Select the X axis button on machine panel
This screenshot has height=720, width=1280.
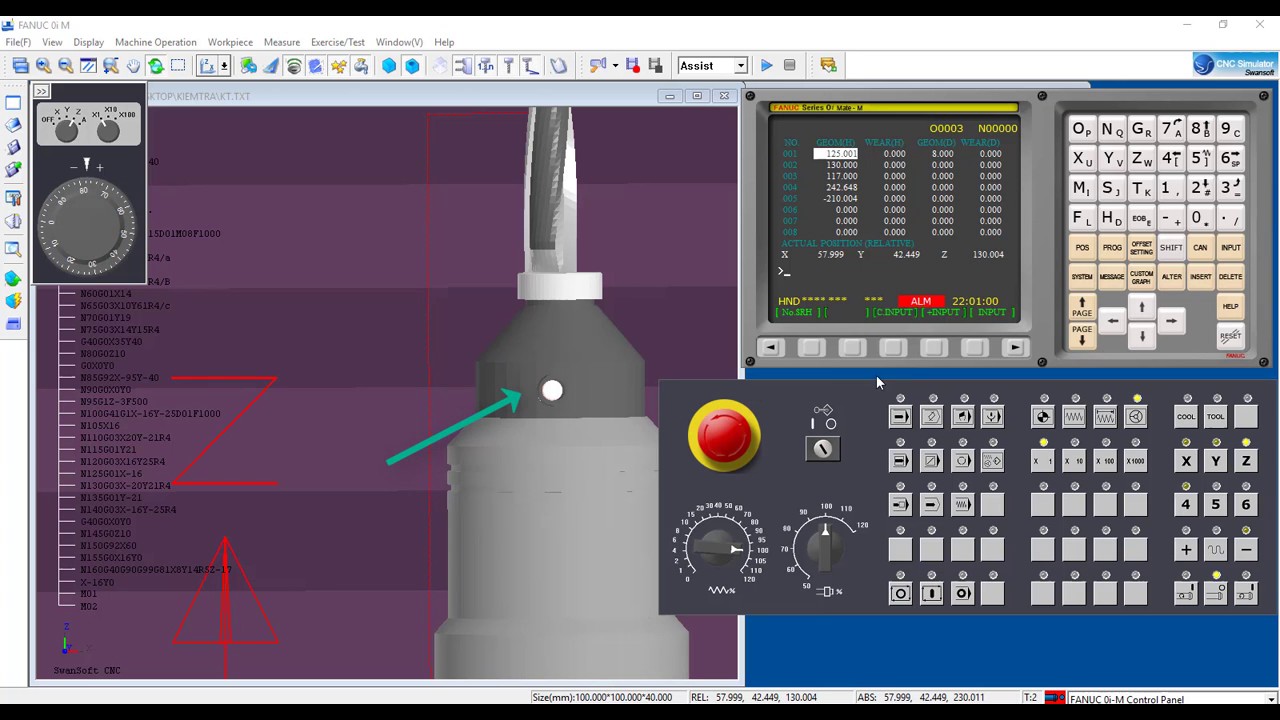pos(1186,461)
